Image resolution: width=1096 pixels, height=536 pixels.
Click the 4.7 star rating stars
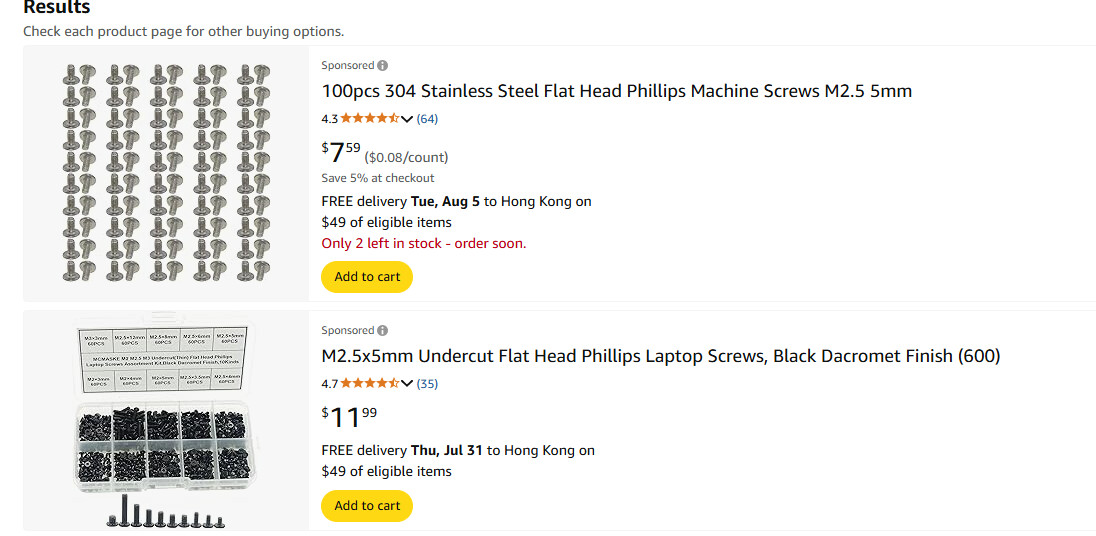coord(369,384)
